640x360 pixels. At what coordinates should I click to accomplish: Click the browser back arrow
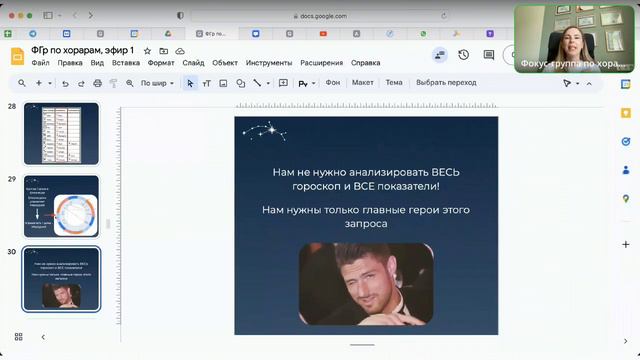click(75, 16)
